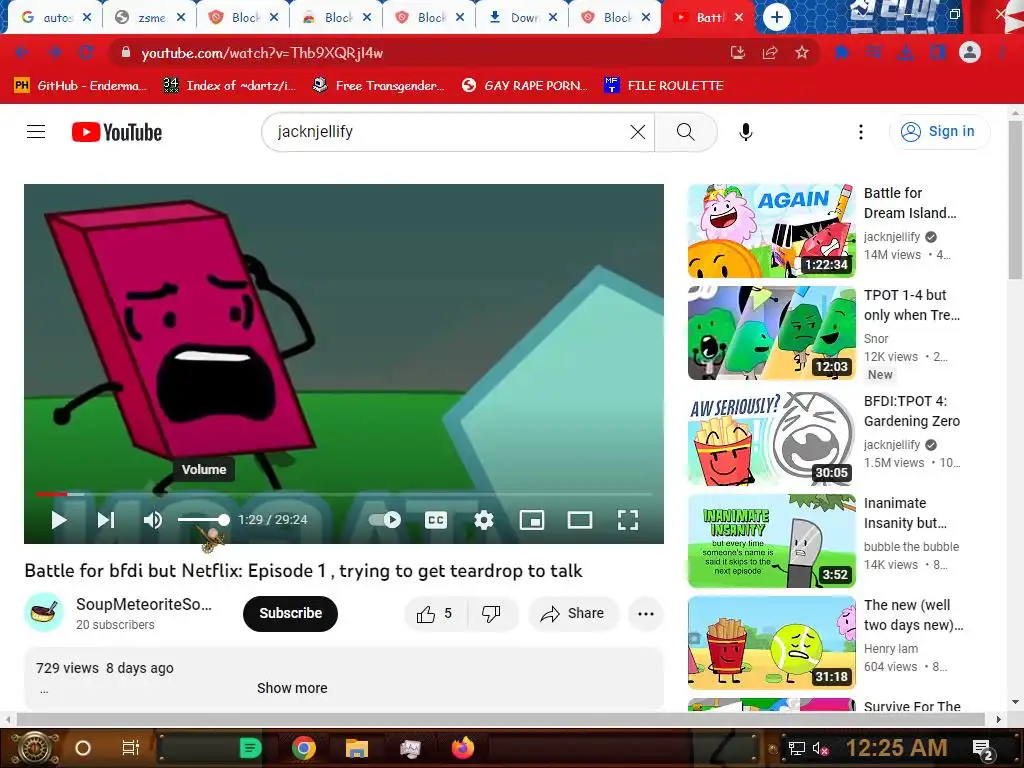Open Chrome from the taskbar

coord(304,748)
